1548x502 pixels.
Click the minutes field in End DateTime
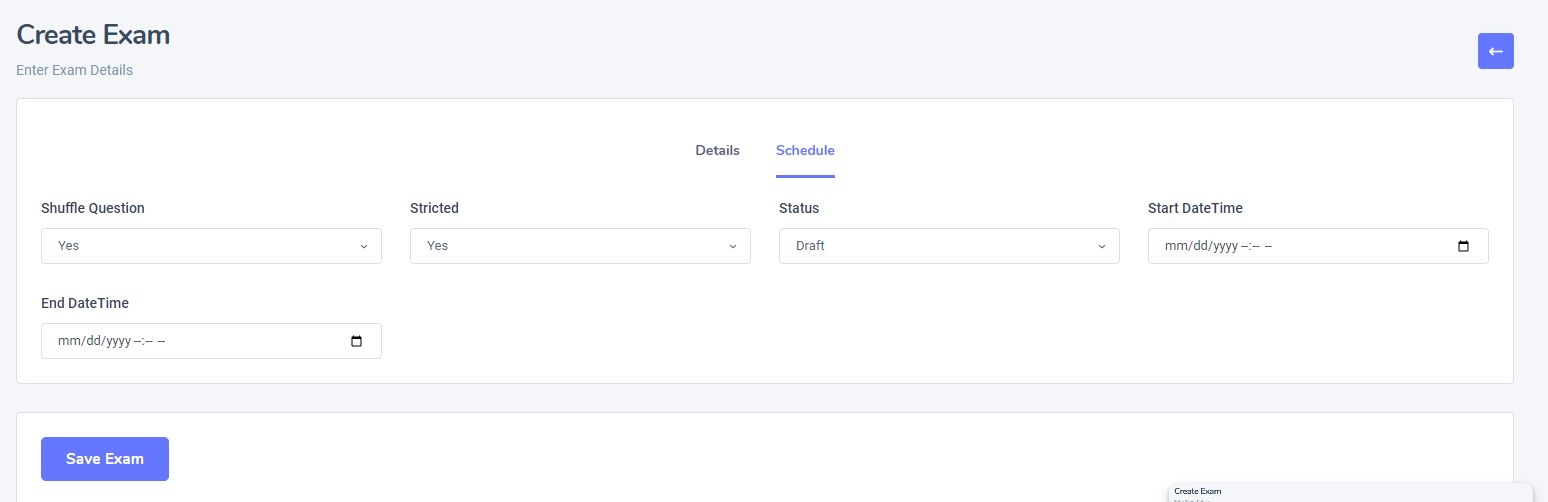149,341
